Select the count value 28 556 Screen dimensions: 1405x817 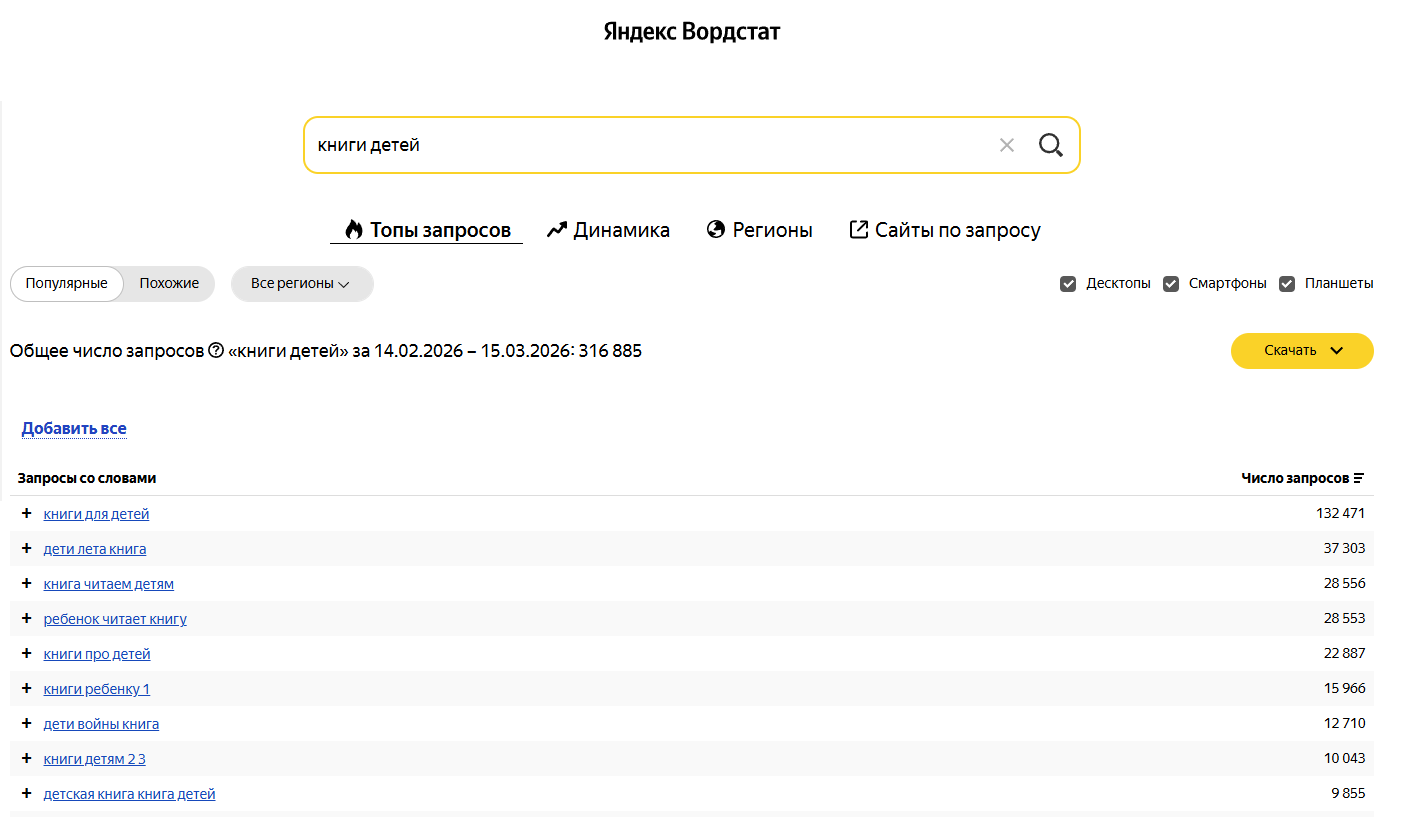1344,584
